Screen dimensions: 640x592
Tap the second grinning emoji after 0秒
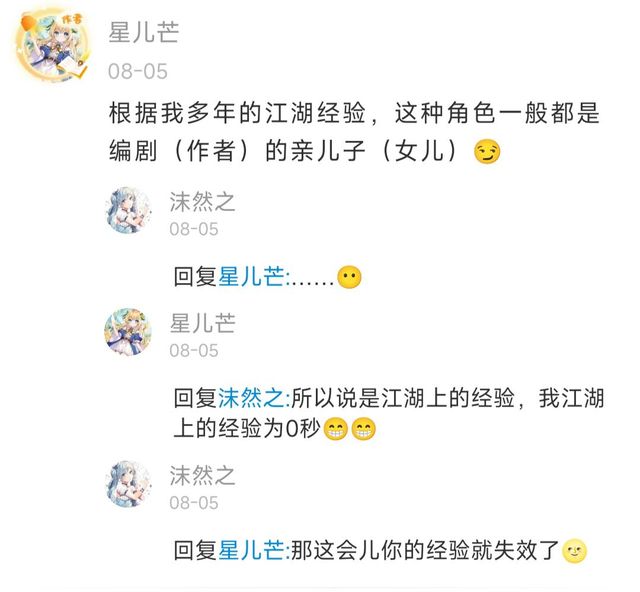click(x=363, y=429)
